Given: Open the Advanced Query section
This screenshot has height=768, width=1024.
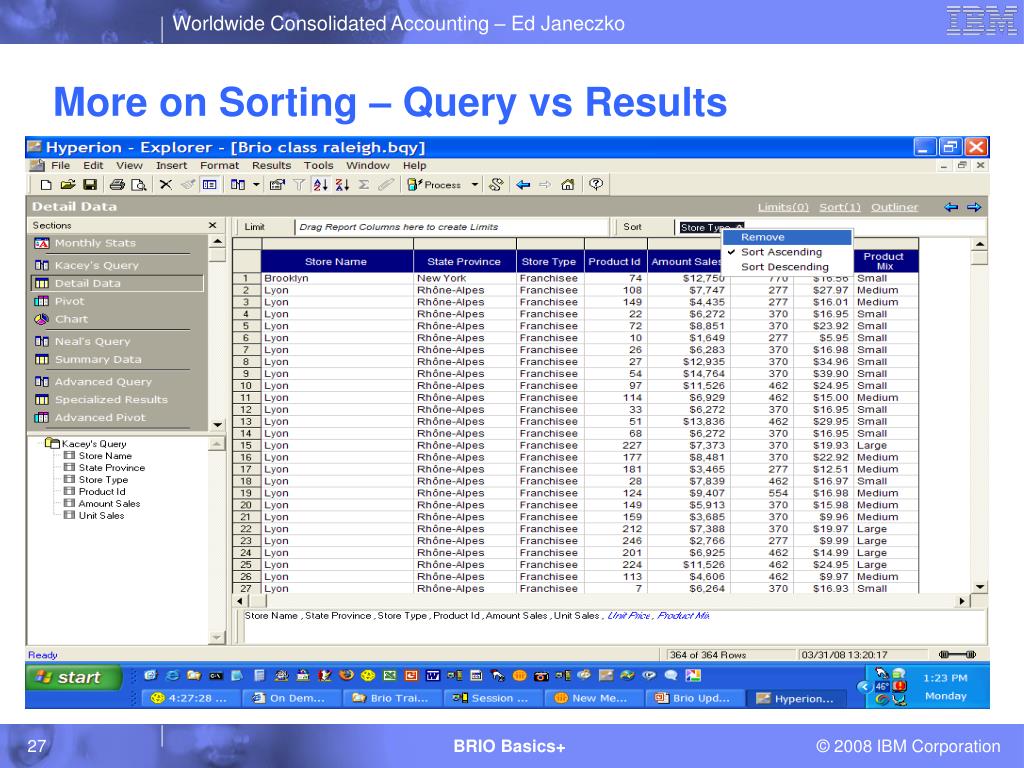Looking at the screenshot, I should [103, 381].
